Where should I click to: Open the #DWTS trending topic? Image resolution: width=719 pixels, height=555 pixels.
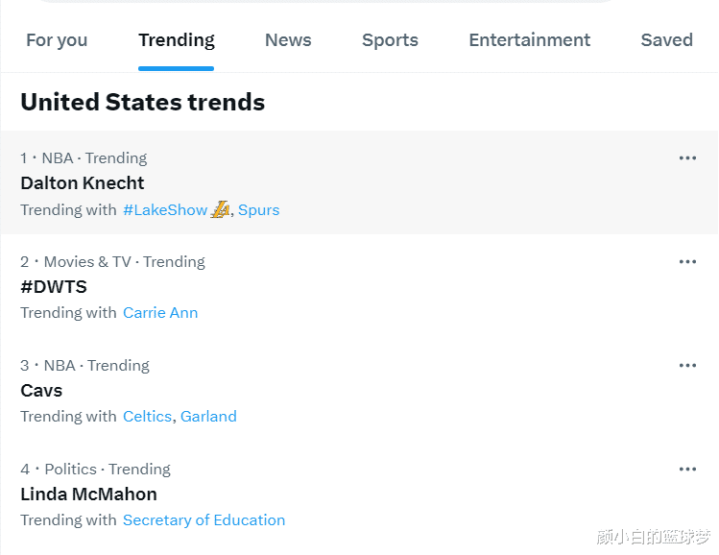(54, 287)
